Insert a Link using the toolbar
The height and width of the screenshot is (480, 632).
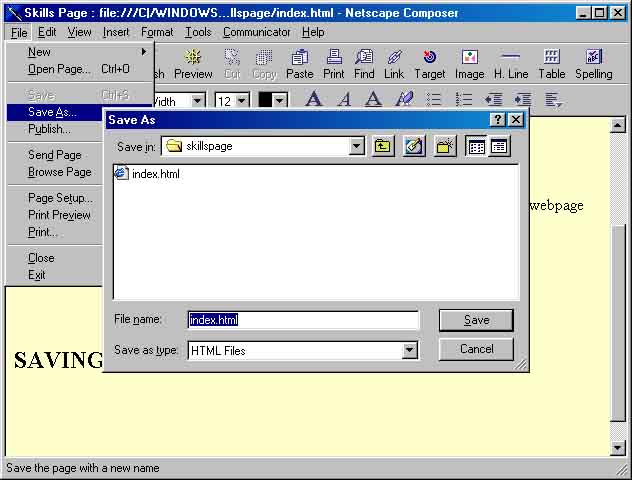[394, 64]
